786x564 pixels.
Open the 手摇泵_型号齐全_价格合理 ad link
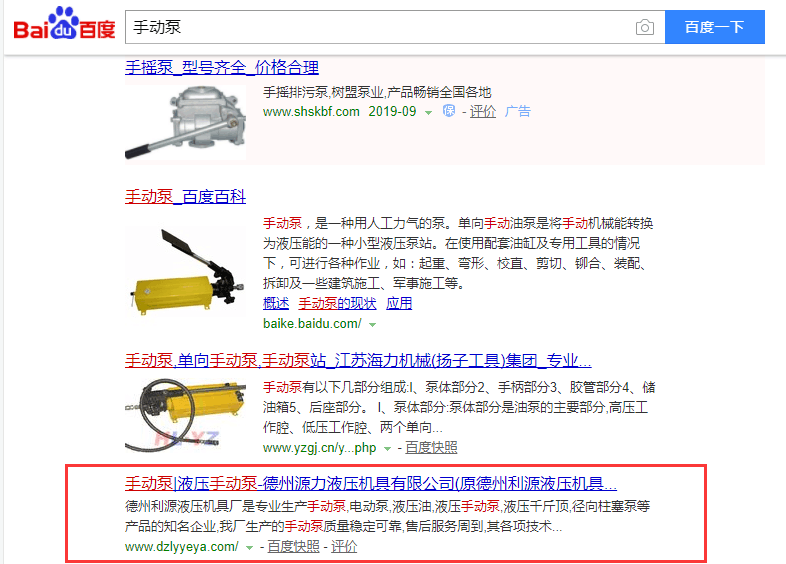(222, 67)
